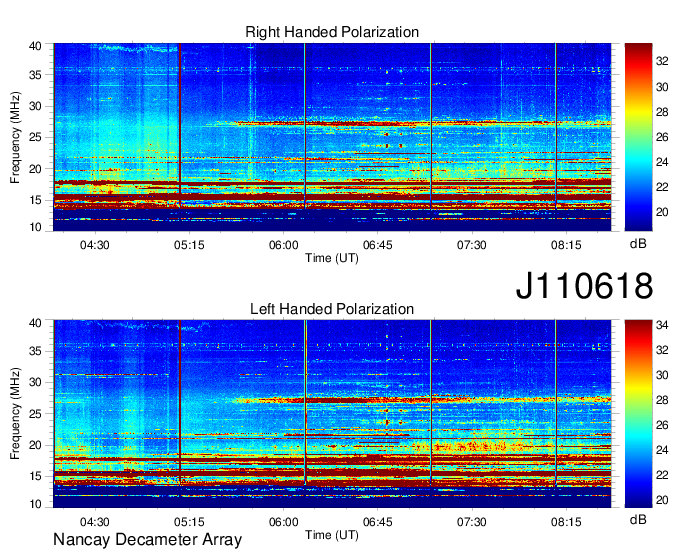Click the 08:15 tick label under Right Handed plot
The height and width of the screenshot is (552, 680).
[566, 245]
